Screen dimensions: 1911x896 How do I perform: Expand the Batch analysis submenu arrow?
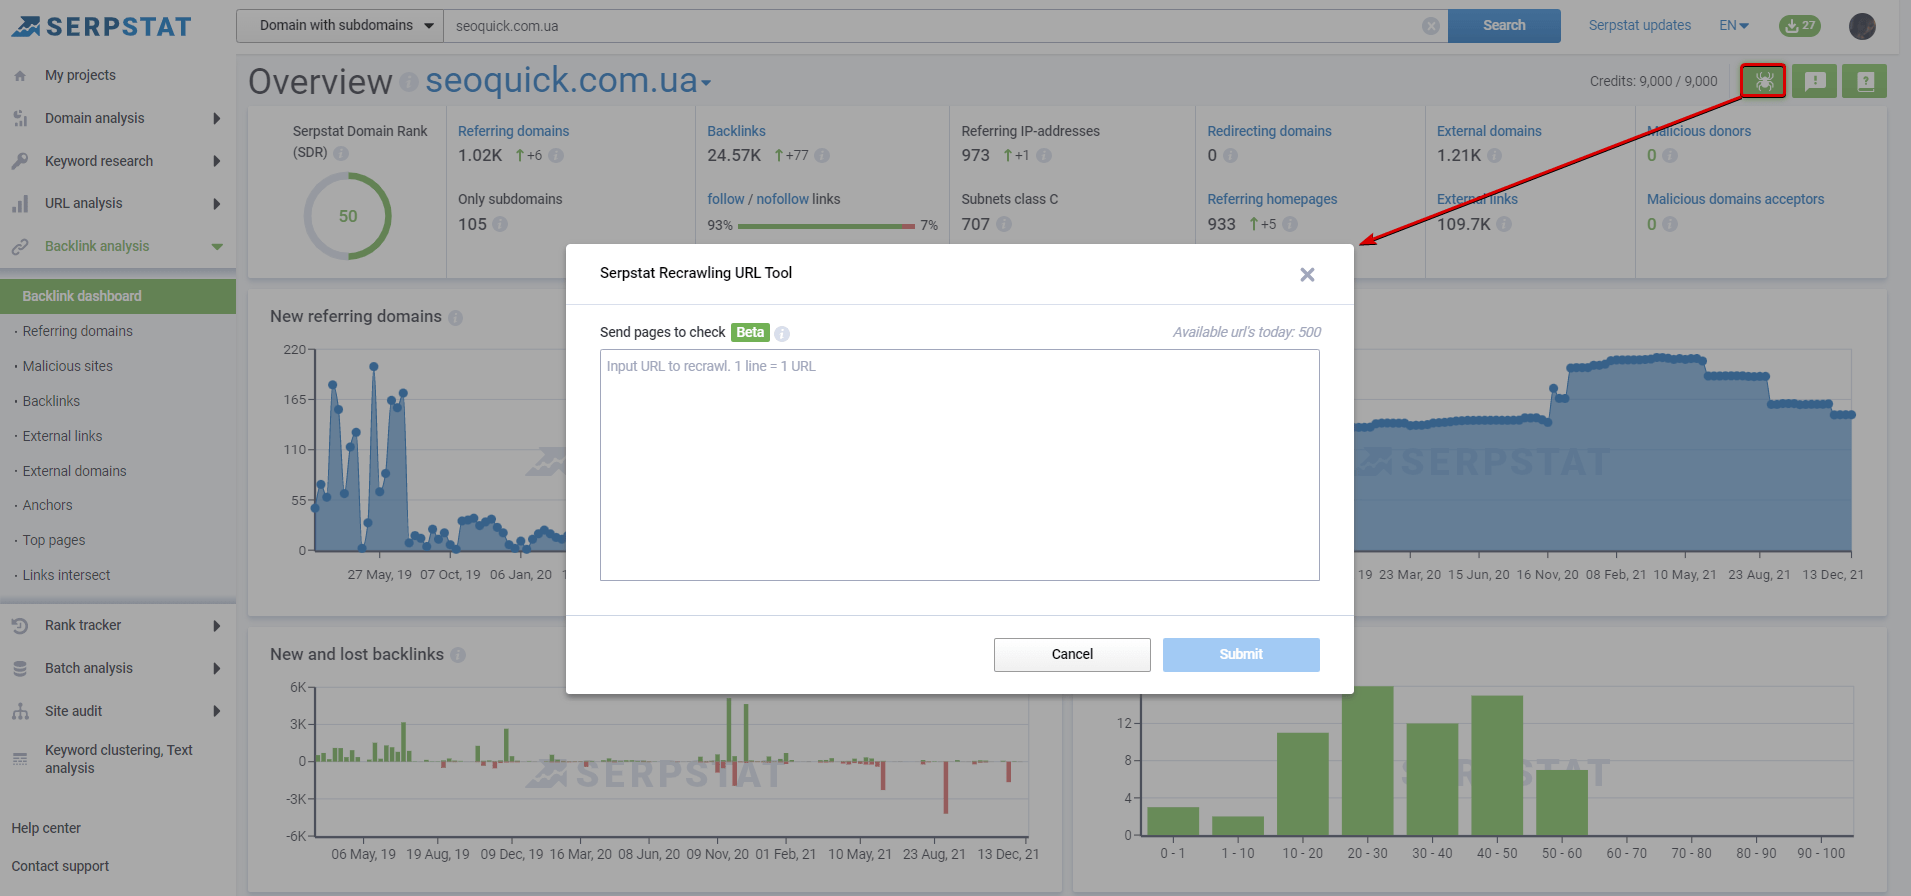click(x=217, y=668)
